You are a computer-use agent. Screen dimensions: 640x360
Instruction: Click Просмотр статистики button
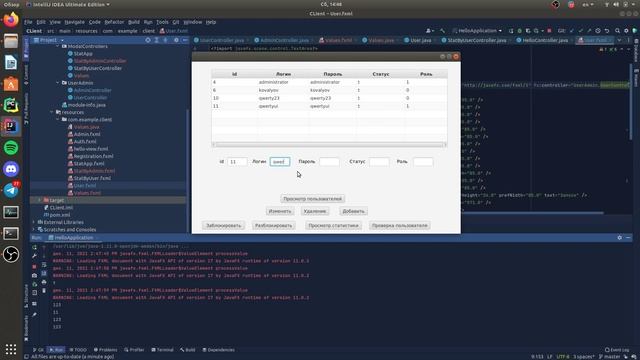[x=333, y=225]
